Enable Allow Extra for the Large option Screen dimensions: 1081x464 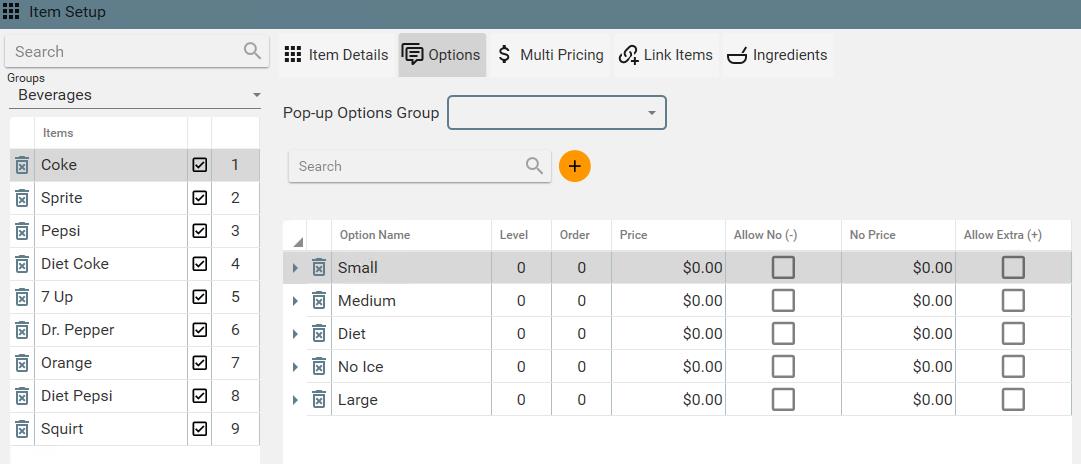pyautogui.click(x=1013, y=400)
